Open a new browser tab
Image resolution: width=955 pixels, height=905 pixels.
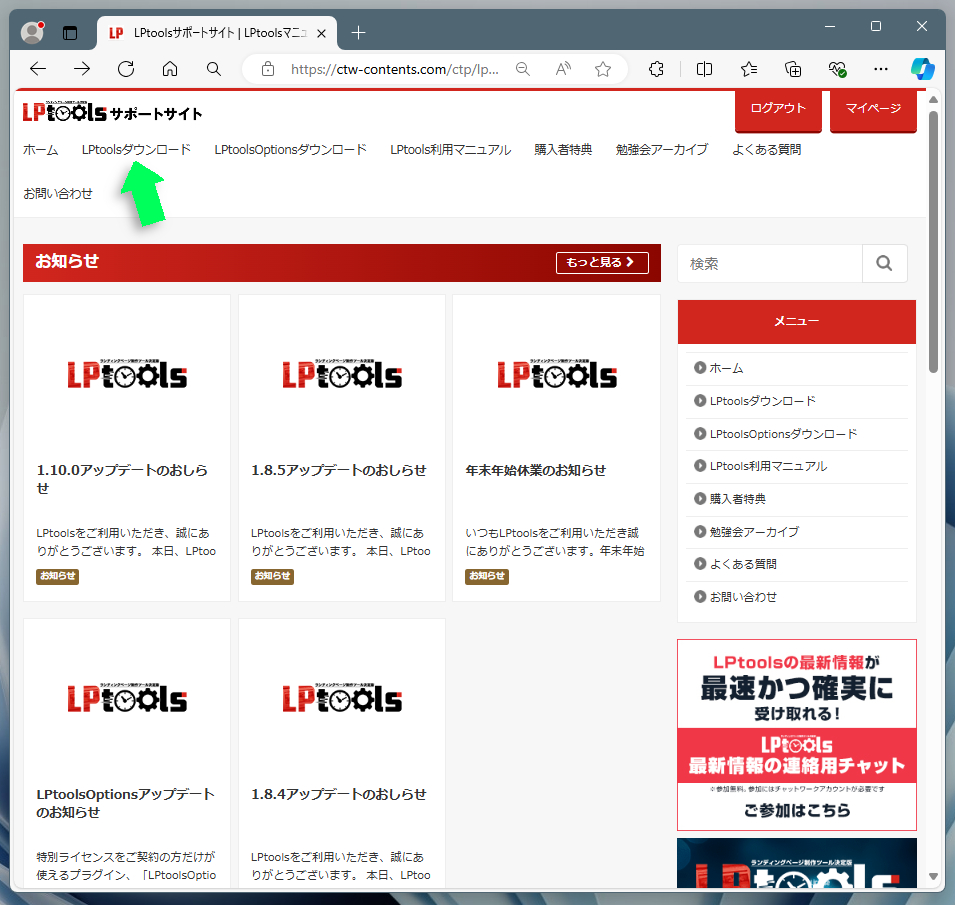(359, 33)
